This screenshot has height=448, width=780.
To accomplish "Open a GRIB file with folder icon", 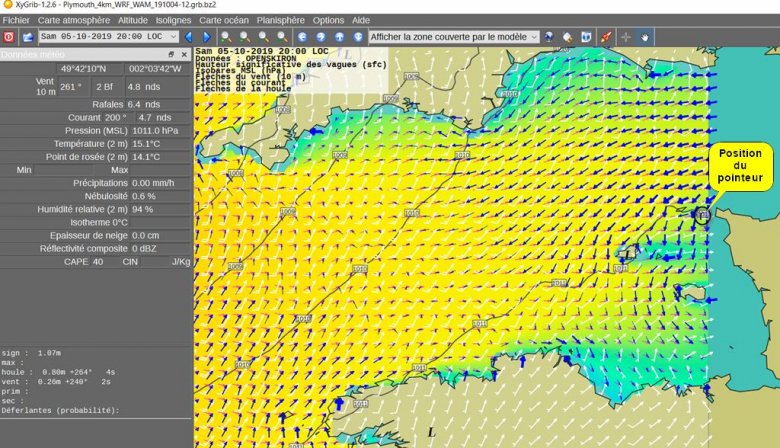I will [x=28, y=37].
